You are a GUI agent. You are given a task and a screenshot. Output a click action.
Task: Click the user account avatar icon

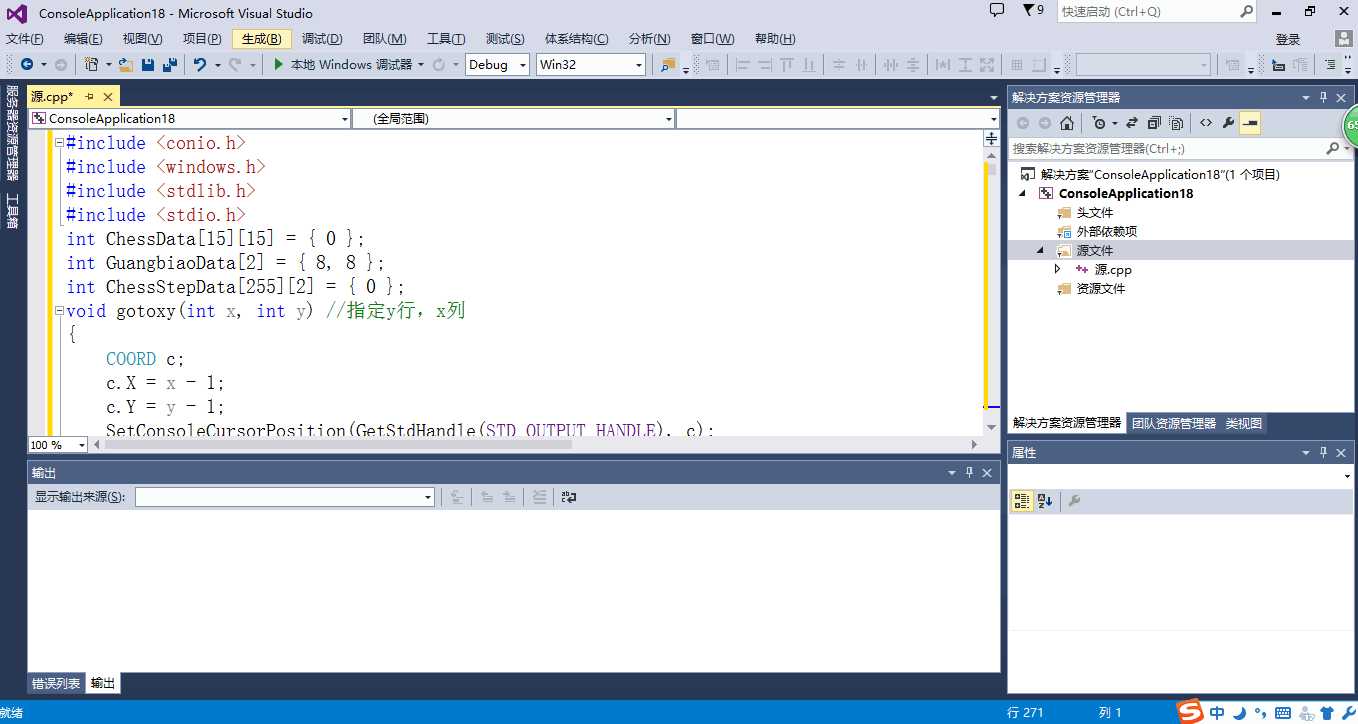coord(1346,39)
